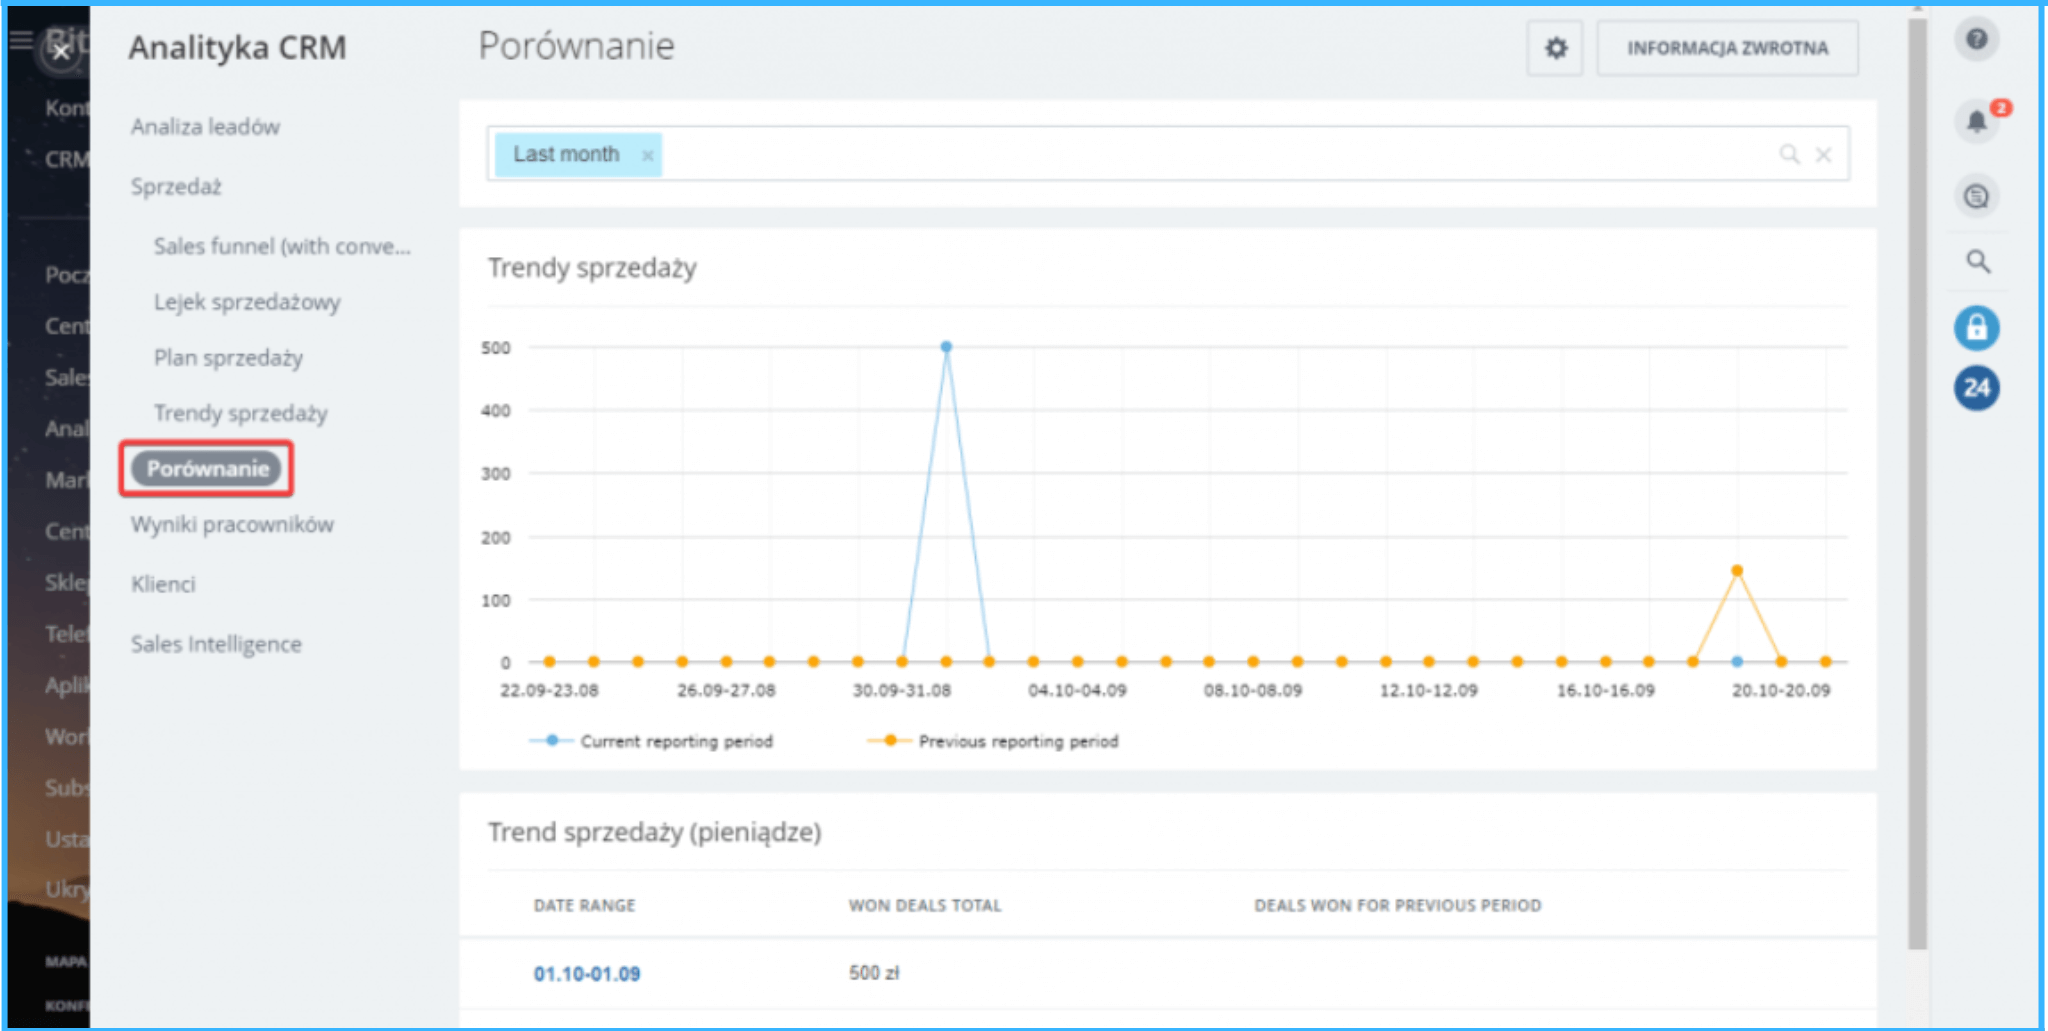Open the Bitrix 24 round icon
The image size is (2048, 1031).
[x=1976, y=388]
